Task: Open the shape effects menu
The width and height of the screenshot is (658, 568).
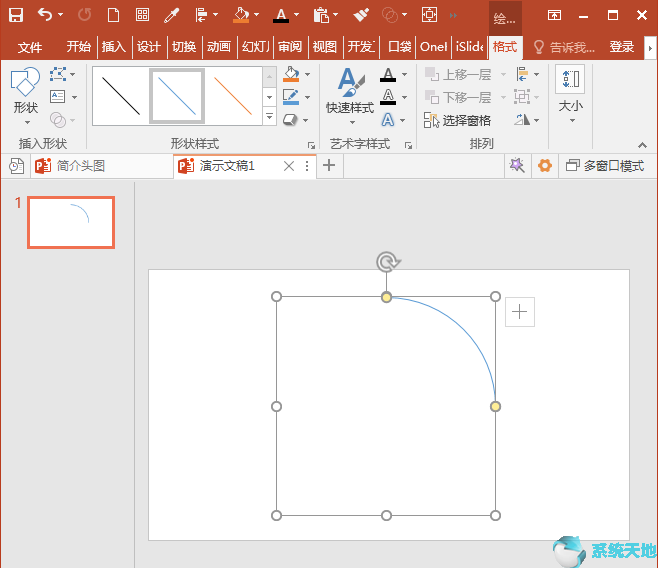Action: click(x=290, y=120)
